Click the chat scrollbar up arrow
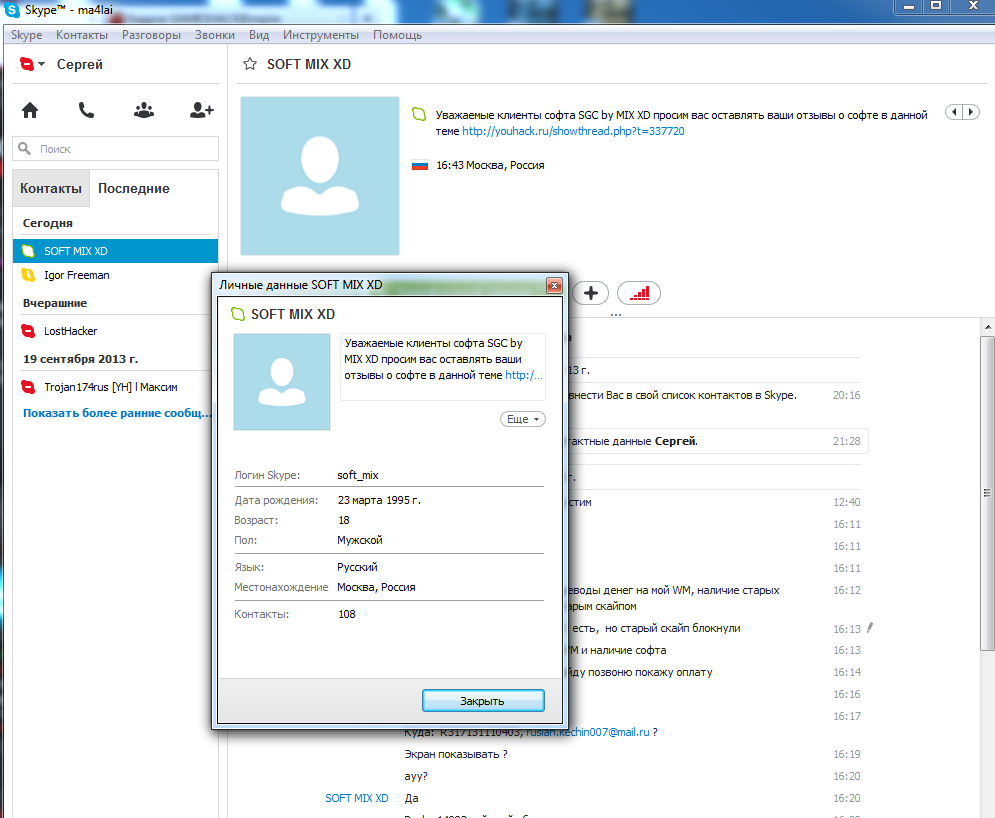 click(x=987, y=327)
